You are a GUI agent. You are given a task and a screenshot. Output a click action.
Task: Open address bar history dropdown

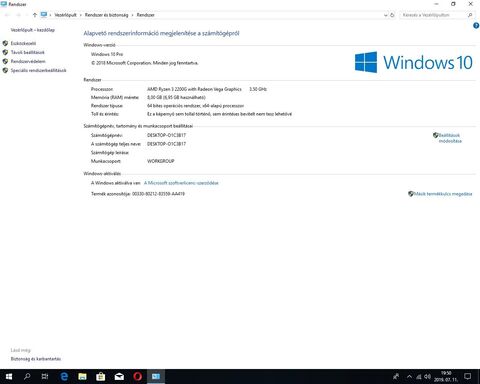(x=386, y=15)
